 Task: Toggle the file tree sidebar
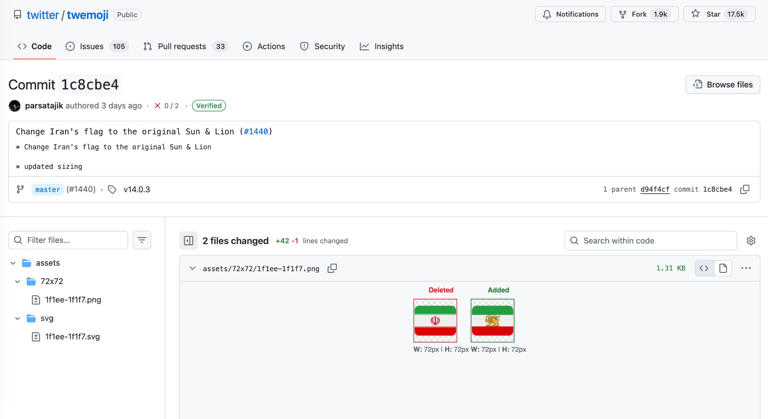[x=188, y=241]
